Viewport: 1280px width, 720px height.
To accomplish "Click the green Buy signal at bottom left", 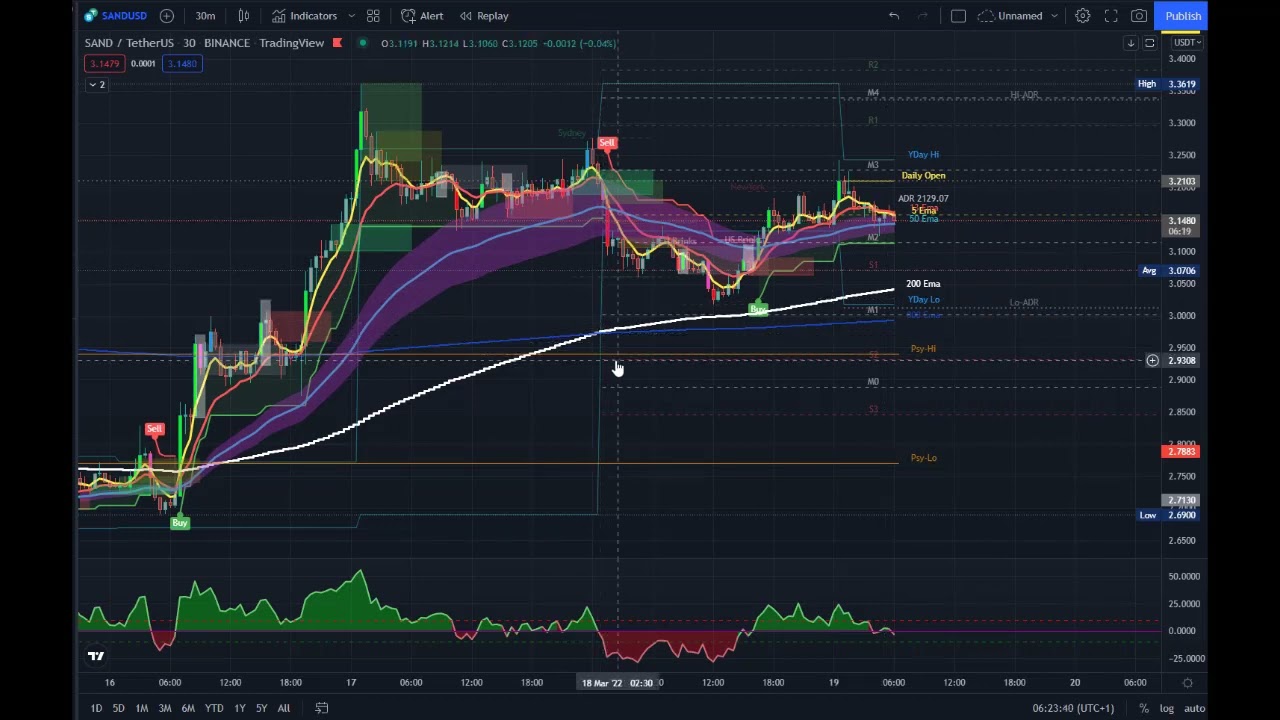I will coord(180,523).
